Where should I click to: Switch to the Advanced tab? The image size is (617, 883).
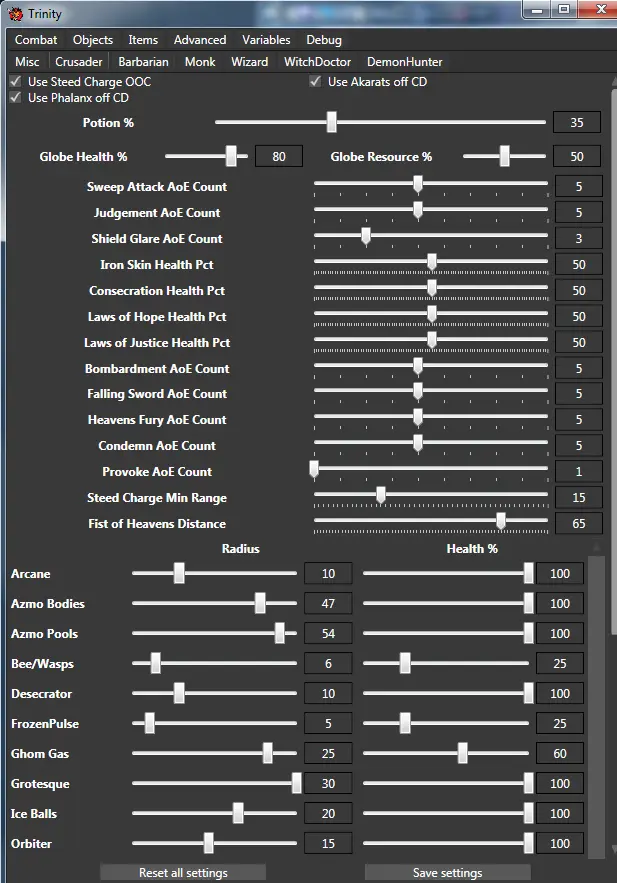pos(200,40)
